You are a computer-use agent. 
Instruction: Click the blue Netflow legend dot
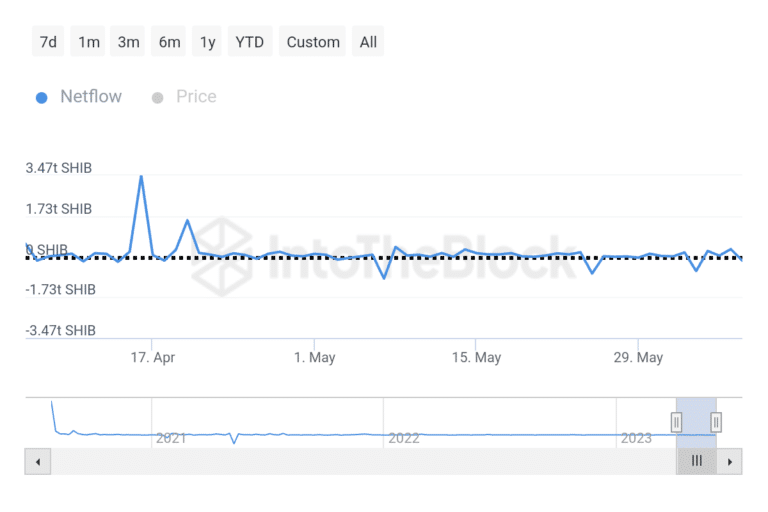tap(42, 98)
